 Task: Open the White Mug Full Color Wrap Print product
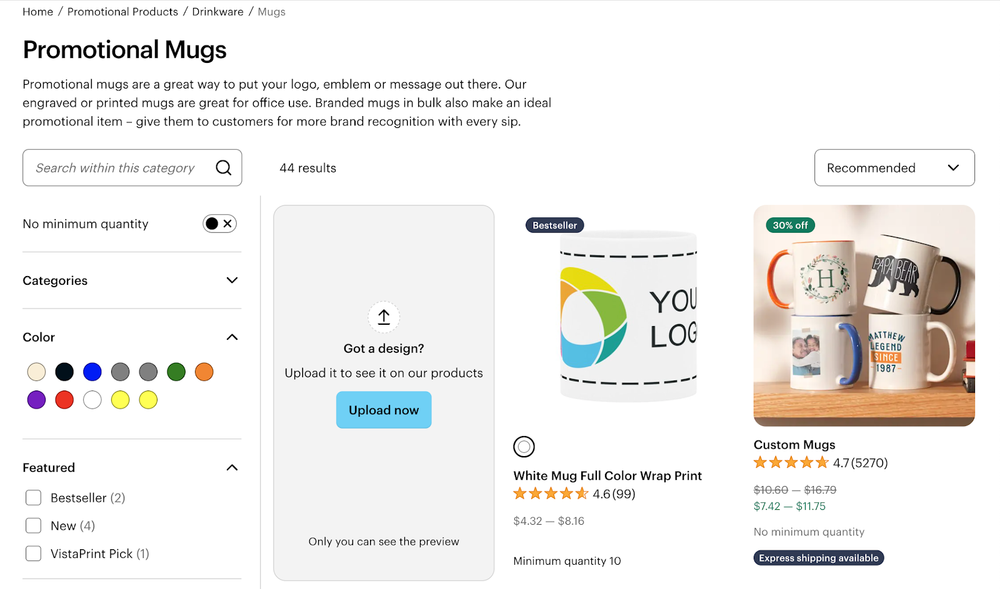click(609, 474)
